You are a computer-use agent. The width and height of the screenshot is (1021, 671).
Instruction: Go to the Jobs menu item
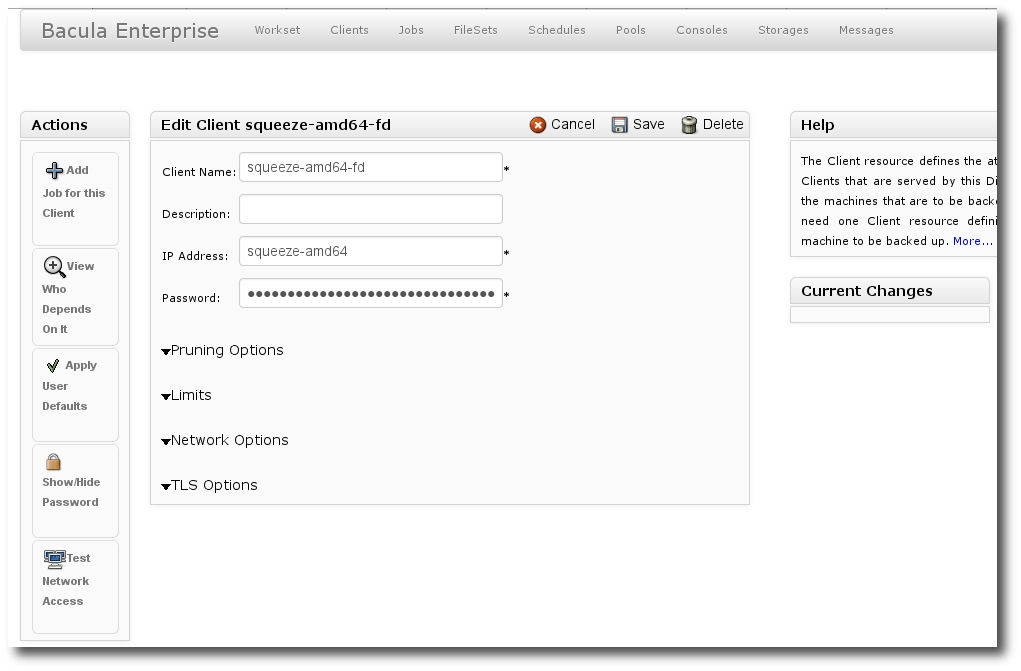[x=411, y=30]
